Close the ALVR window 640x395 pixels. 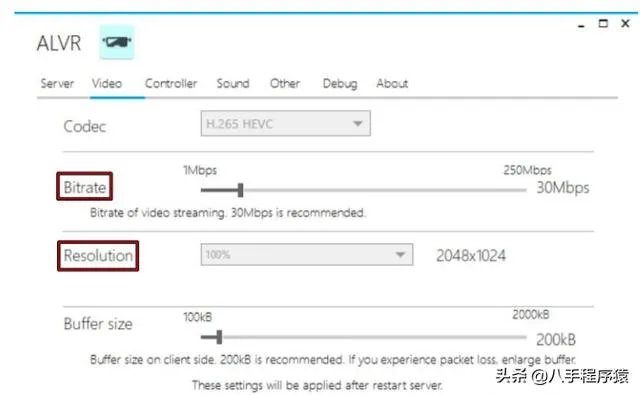click(625, 24)
